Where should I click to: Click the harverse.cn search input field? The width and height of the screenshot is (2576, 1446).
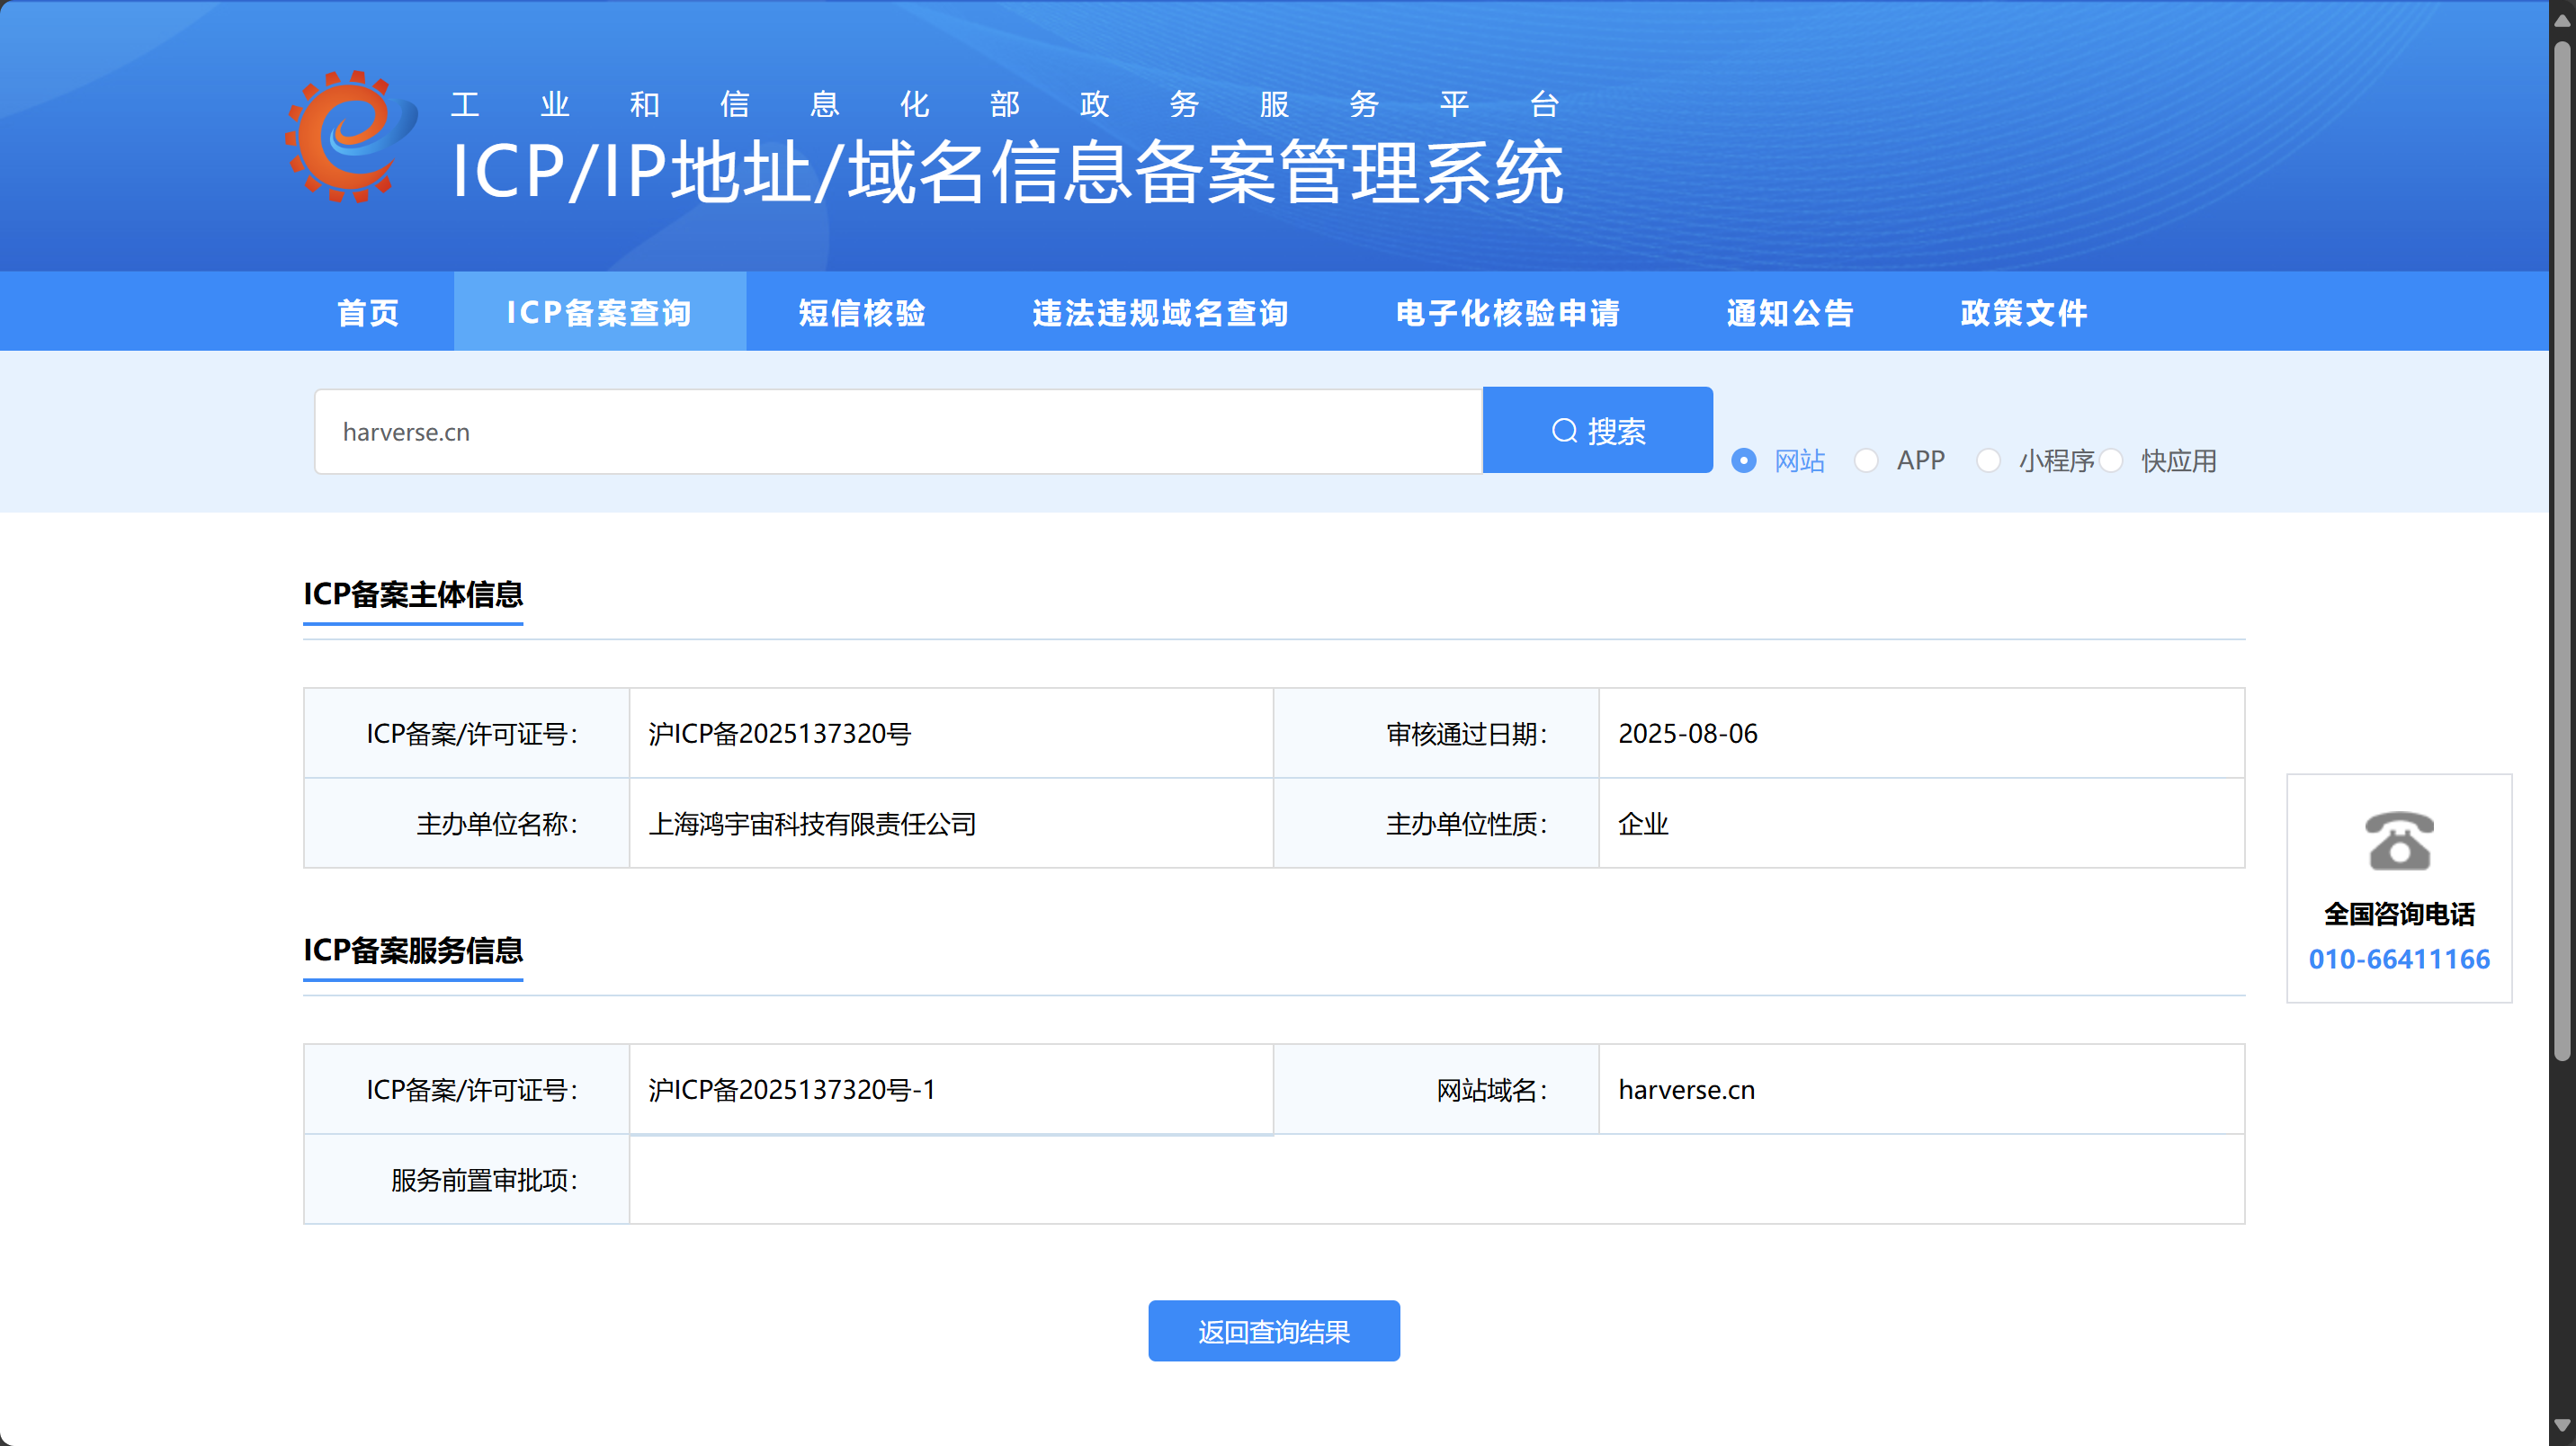897,432
